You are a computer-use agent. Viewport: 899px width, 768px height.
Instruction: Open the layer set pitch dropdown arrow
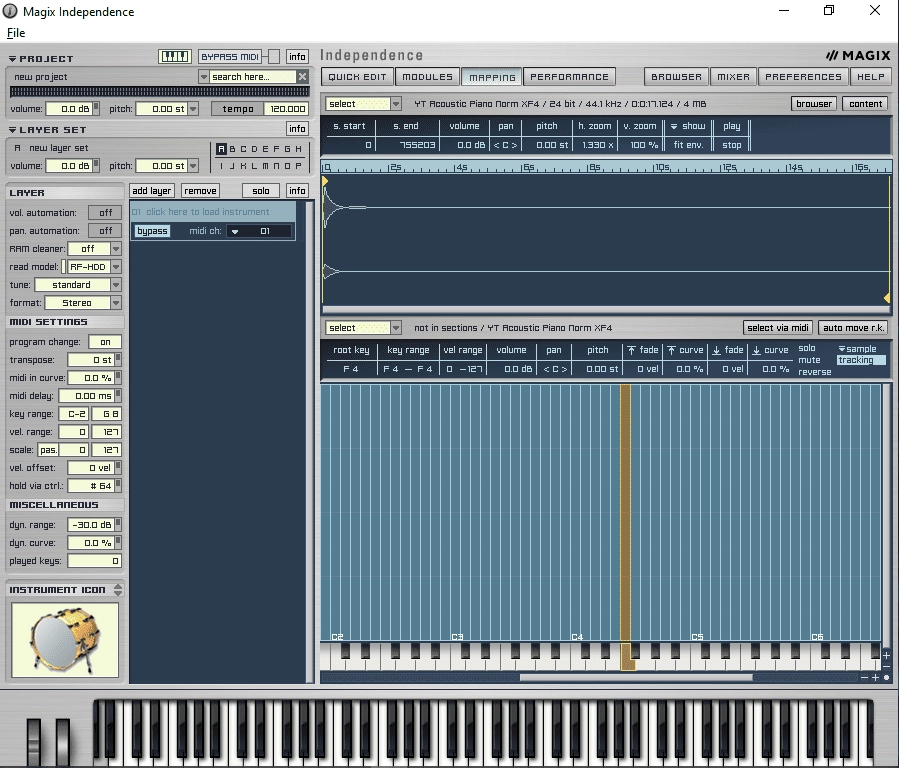point(193,166)
